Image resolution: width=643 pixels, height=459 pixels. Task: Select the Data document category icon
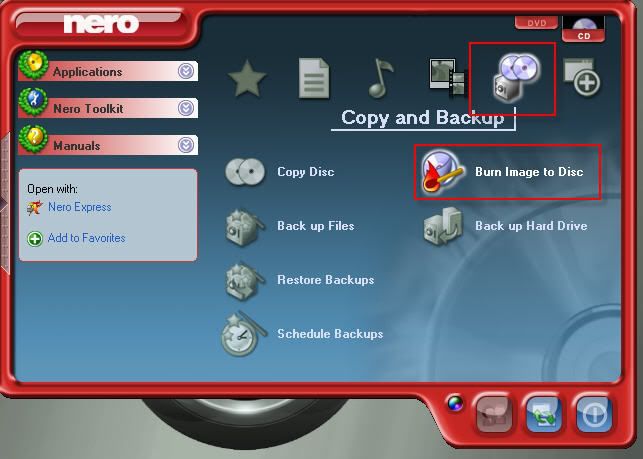314,78
